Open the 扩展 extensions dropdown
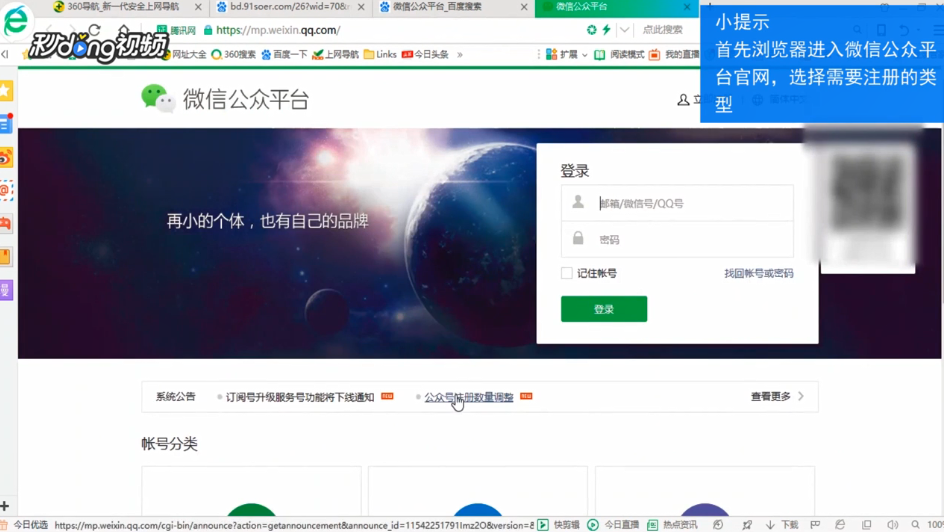 tap(567, 54)
